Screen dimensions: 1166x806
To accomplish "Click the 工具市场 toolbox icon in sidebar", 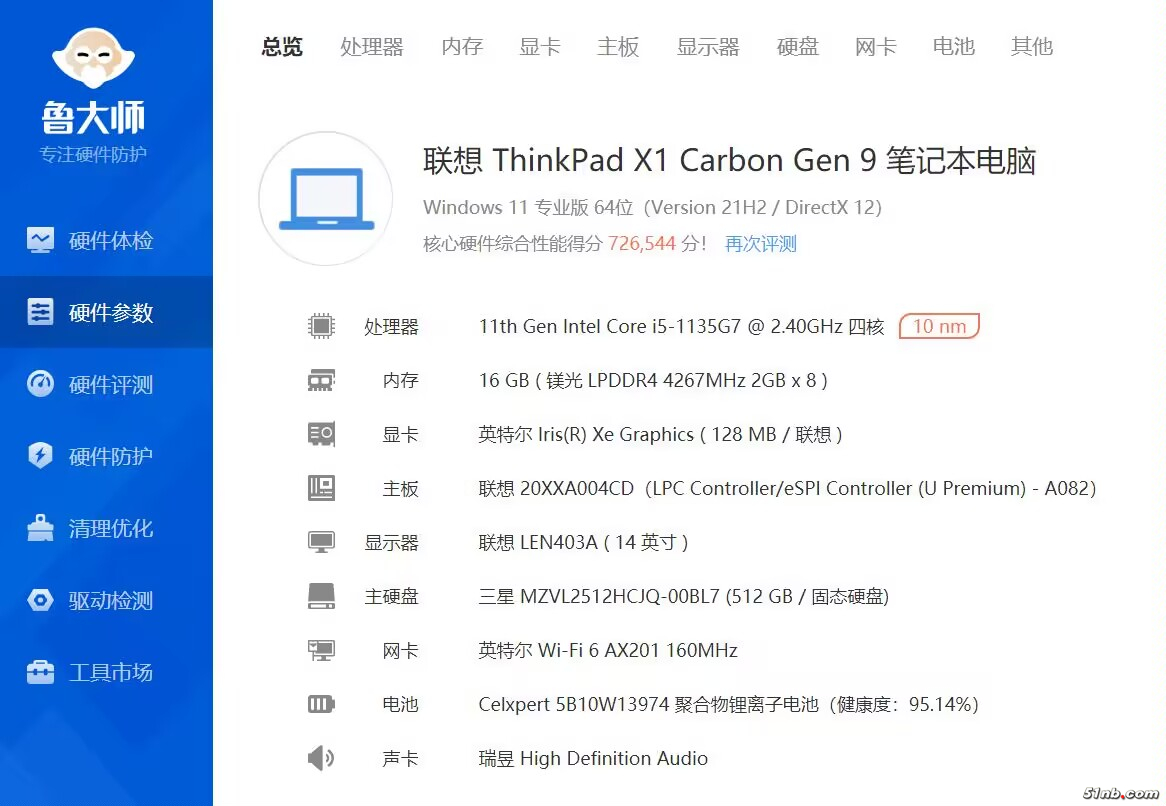I will click(x=41, y=672).
